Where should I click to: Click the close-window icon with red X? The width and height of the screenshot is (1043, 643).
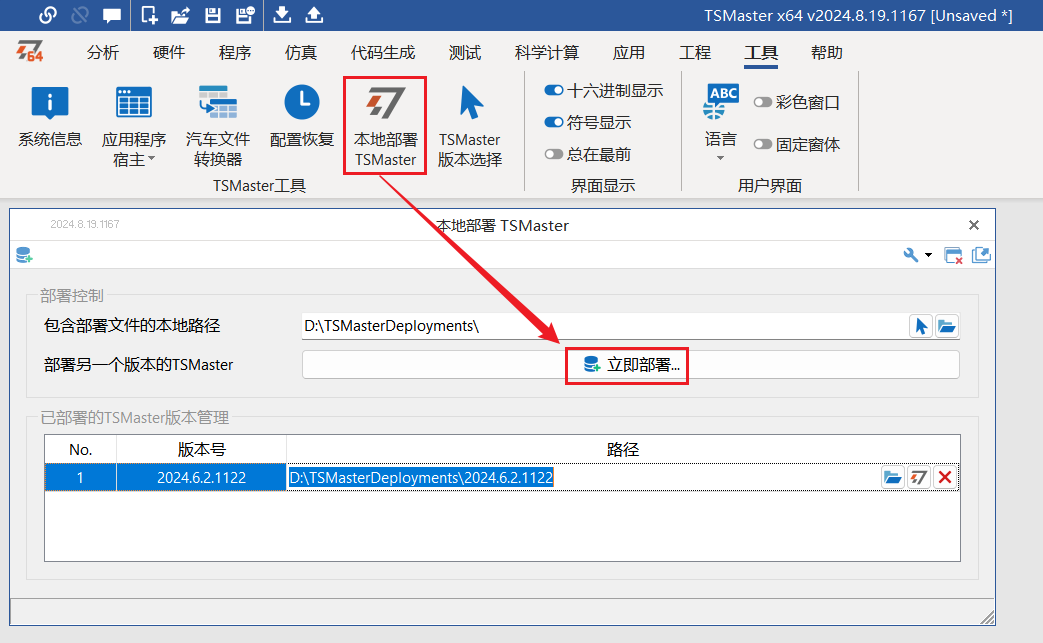(x=954, y=255)
